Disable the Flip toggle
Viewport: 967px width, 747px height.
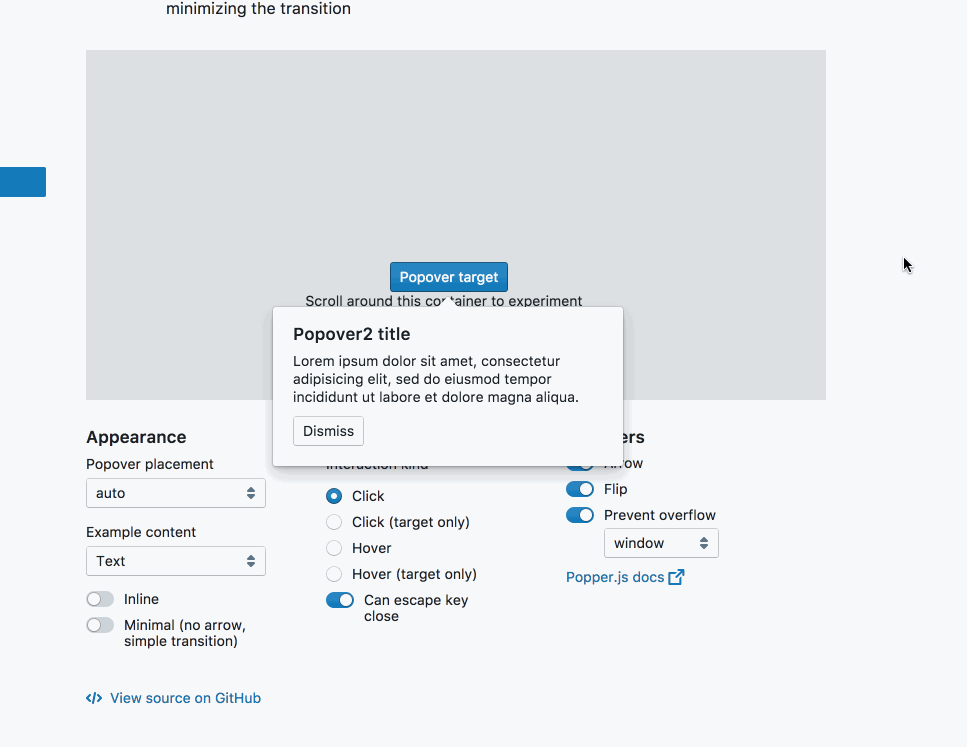(x=580, y=489)
